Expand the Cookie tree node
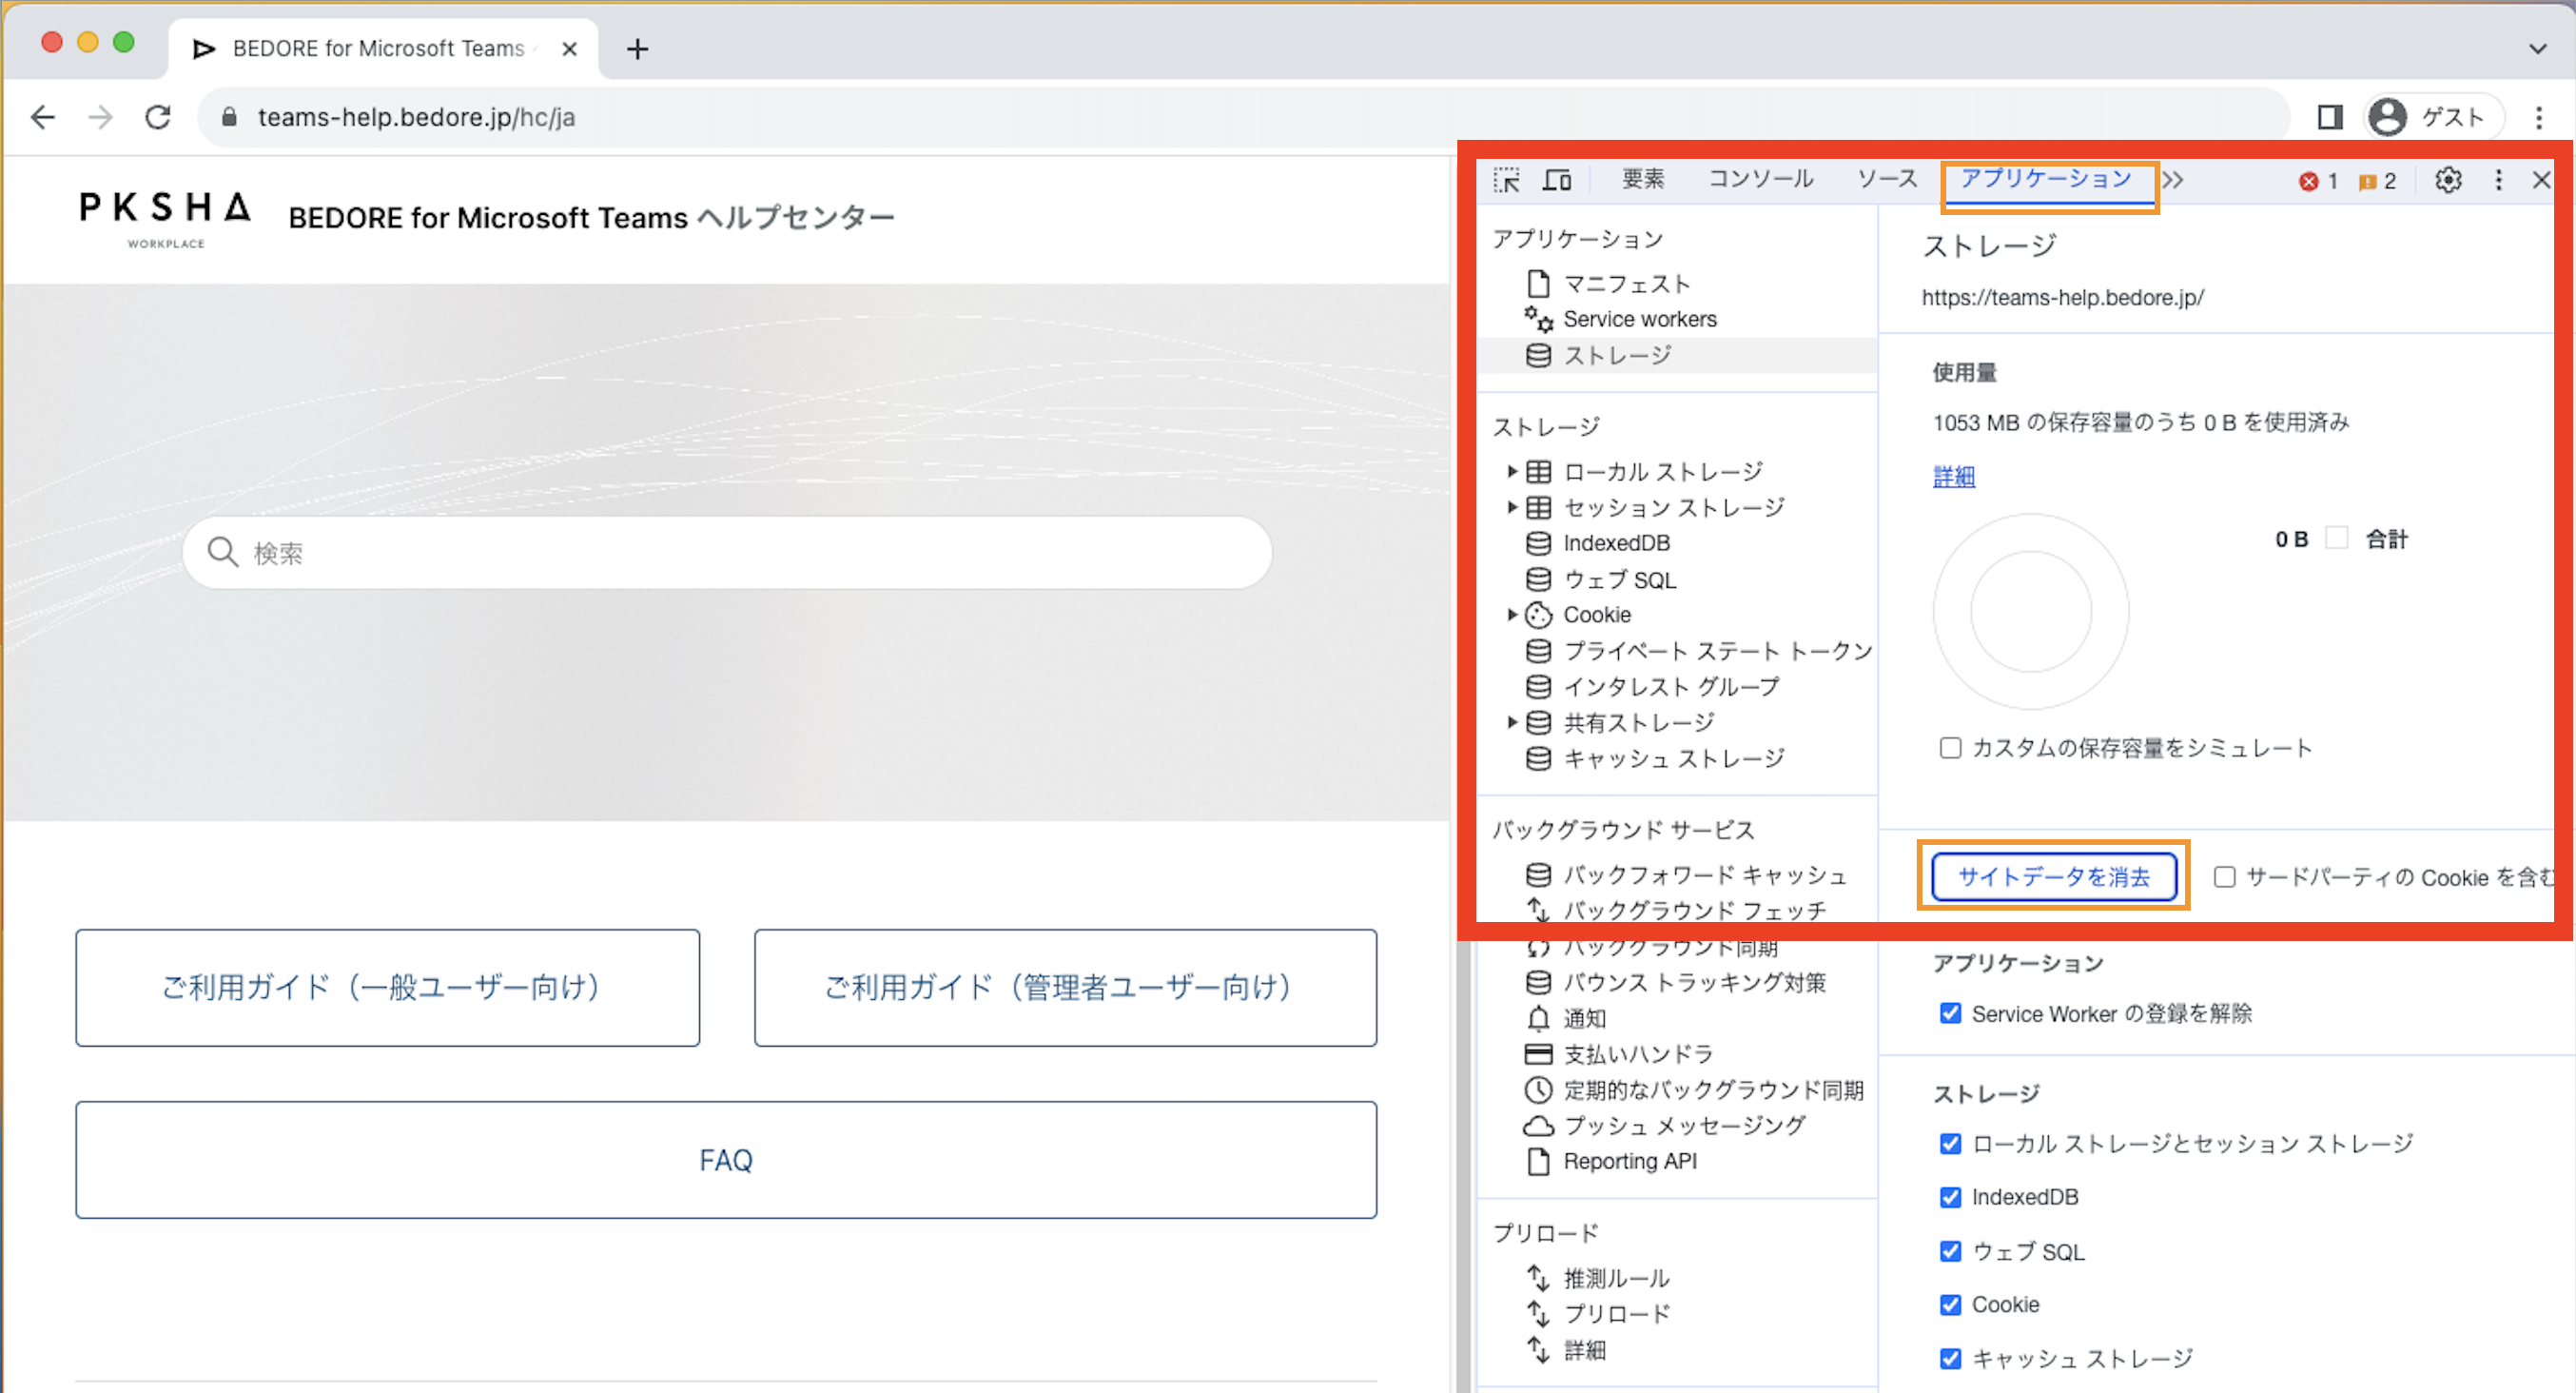Viewport: 2576px width, 1393px height. point(1512,614)
